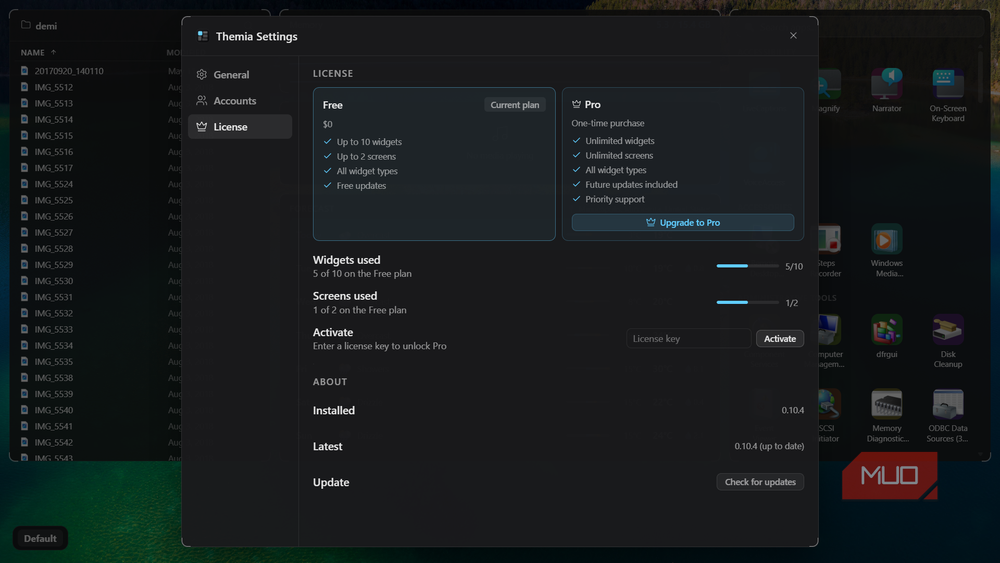Click the Latest 0.10.4 (up to date) text
Screen dimensions: 1000x563
769,446
